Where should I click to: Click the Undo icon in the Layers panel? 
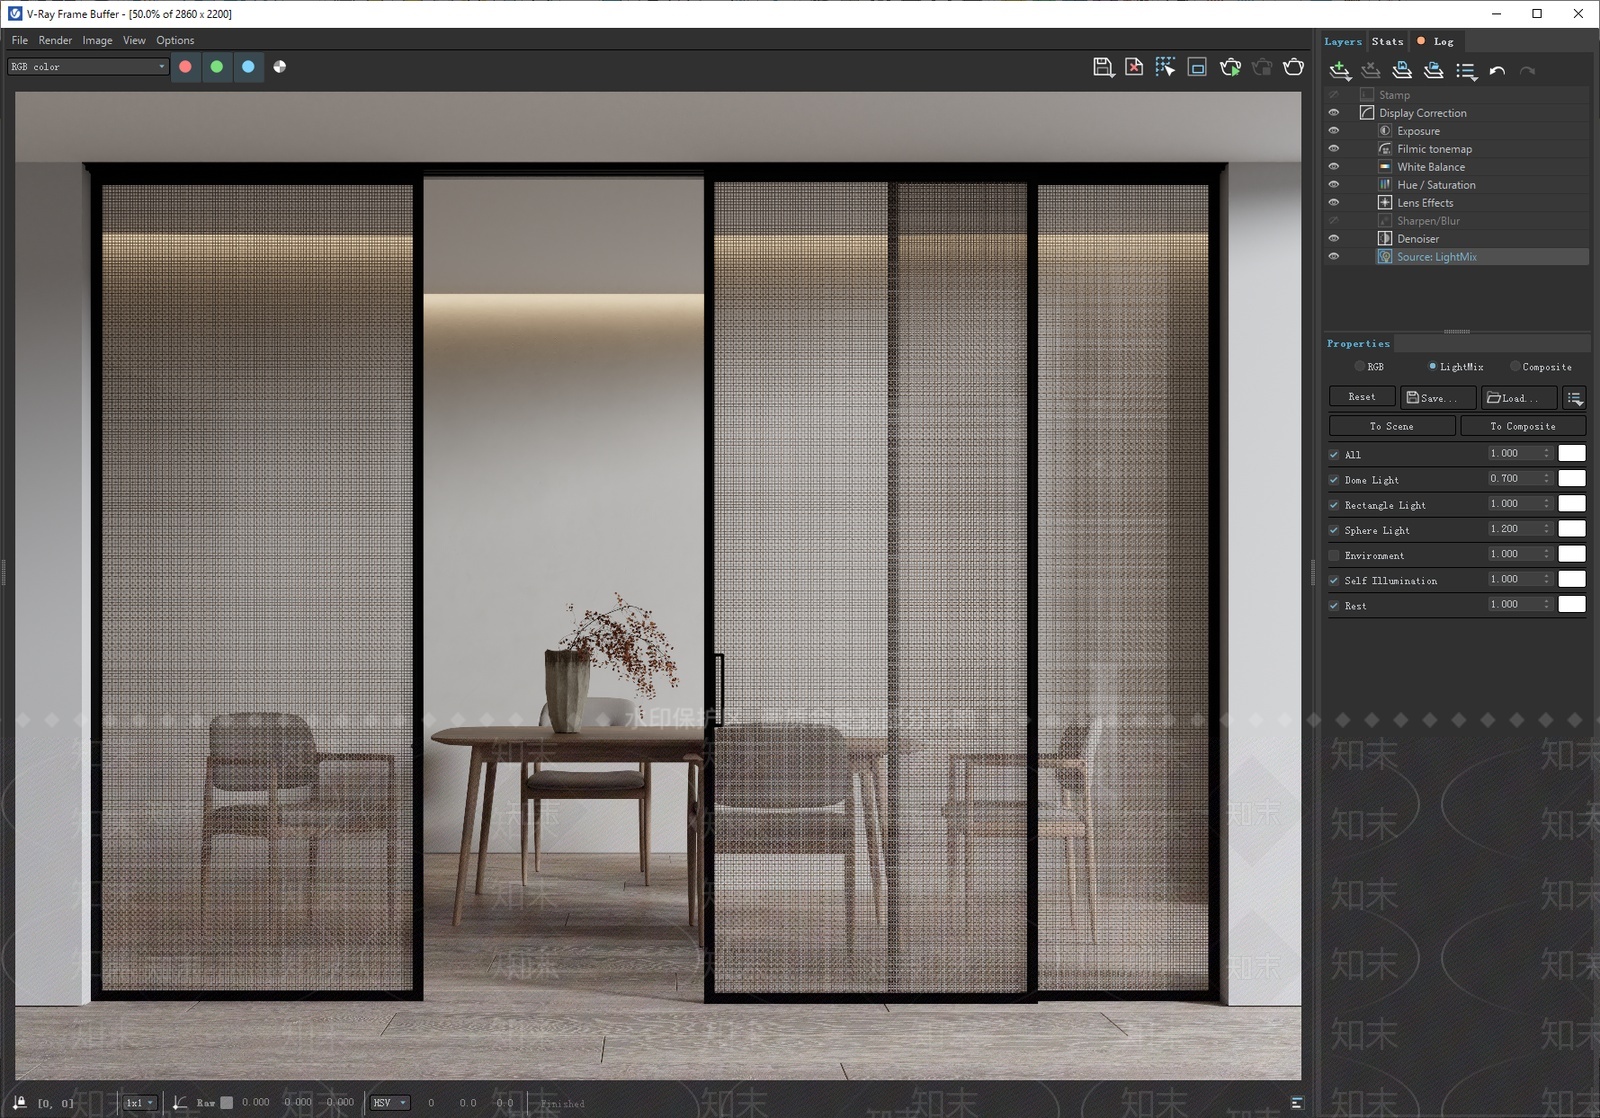tap(1497, 70)
